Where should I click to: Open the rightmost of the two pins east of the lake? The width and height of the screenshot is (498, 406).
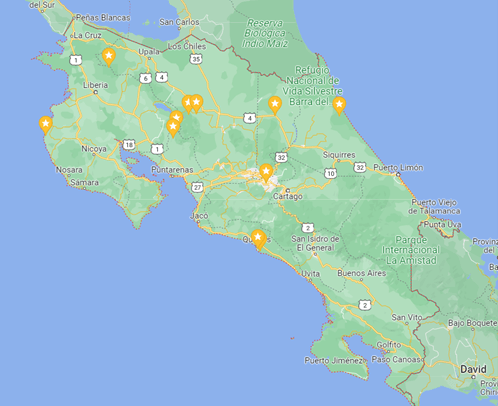(x=196, y=104)
